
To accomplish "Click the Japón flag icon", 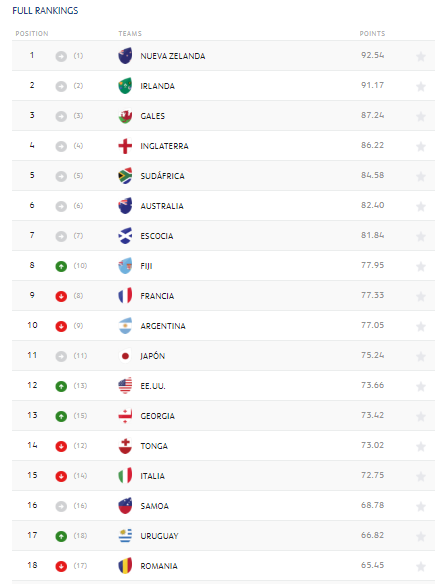I will tap(125, 356).
